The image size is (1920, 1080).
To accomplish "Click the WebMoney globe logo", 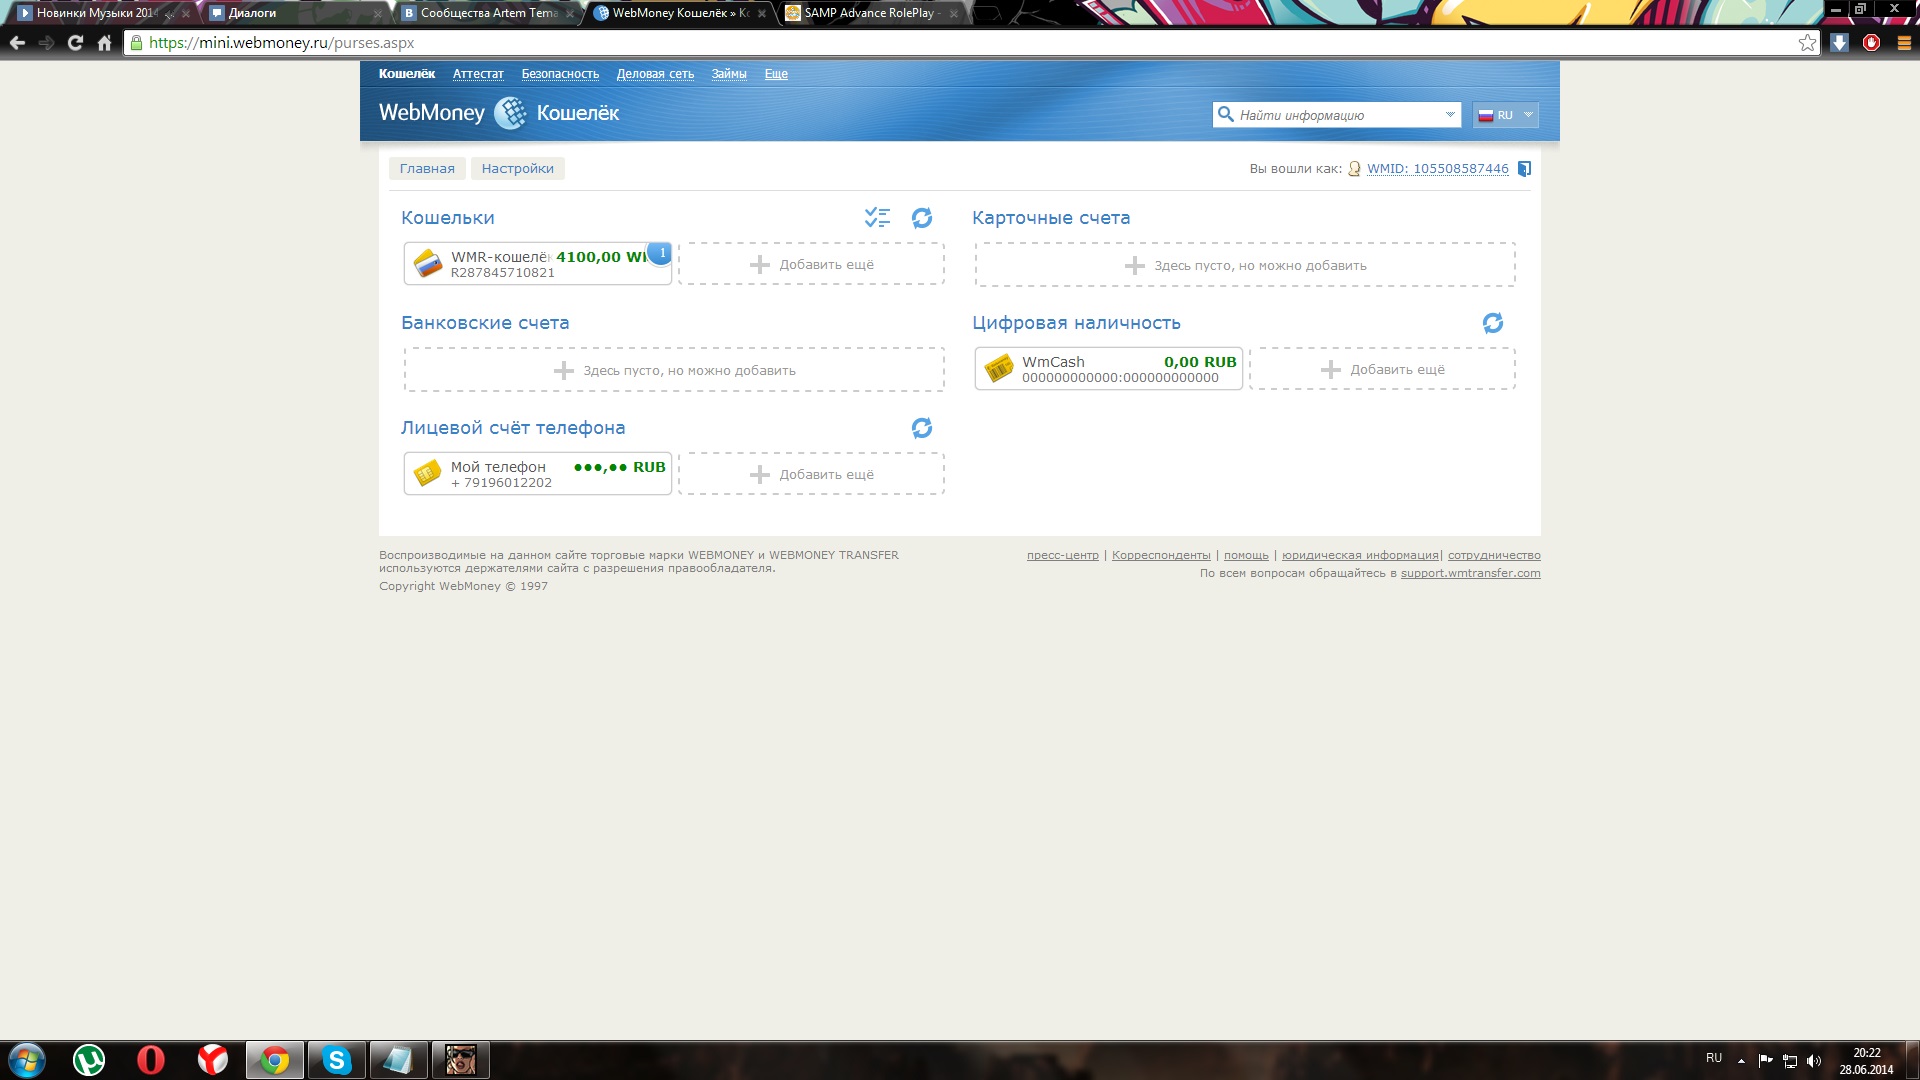I will click(510, 113).
